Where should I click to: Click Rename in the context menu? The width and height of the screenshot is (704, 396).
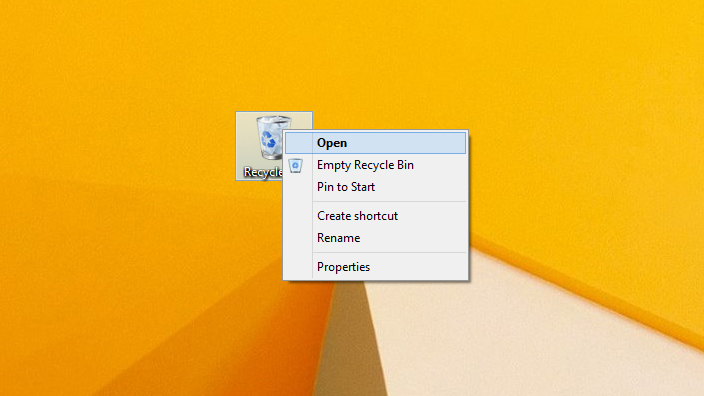pyautogui.click(x=375, y=238)
